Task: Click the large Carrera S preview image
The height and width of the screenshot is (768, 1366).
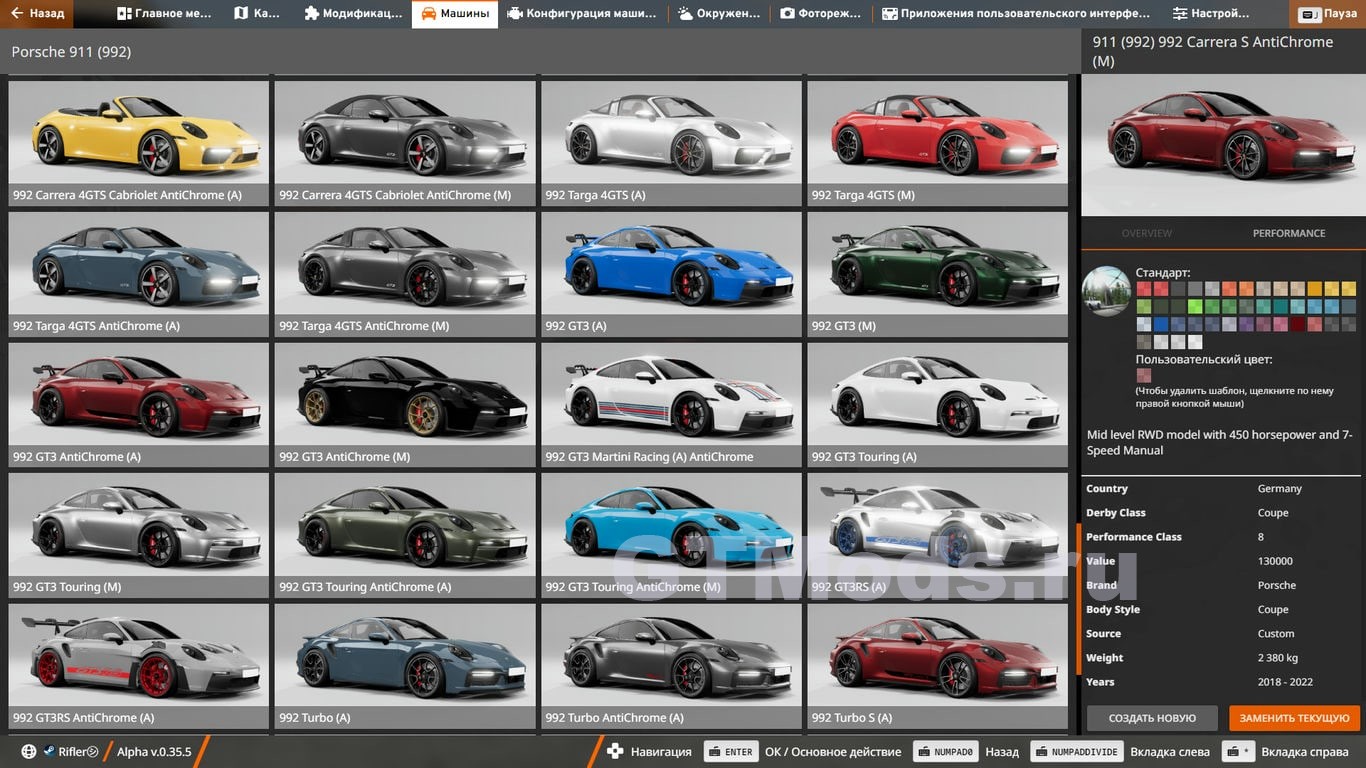Action: 1223,146
